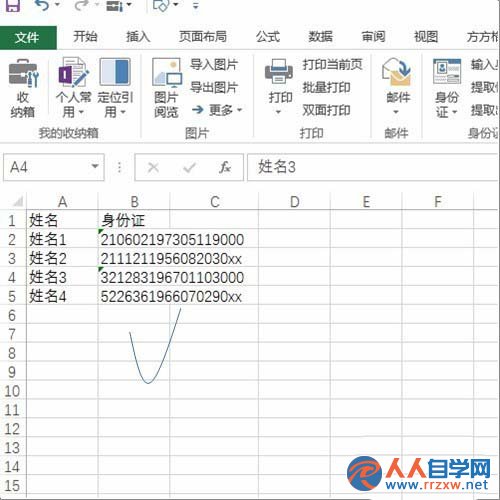Click the Undo arrow icon
Screen dimensions: 500x500
42,5
